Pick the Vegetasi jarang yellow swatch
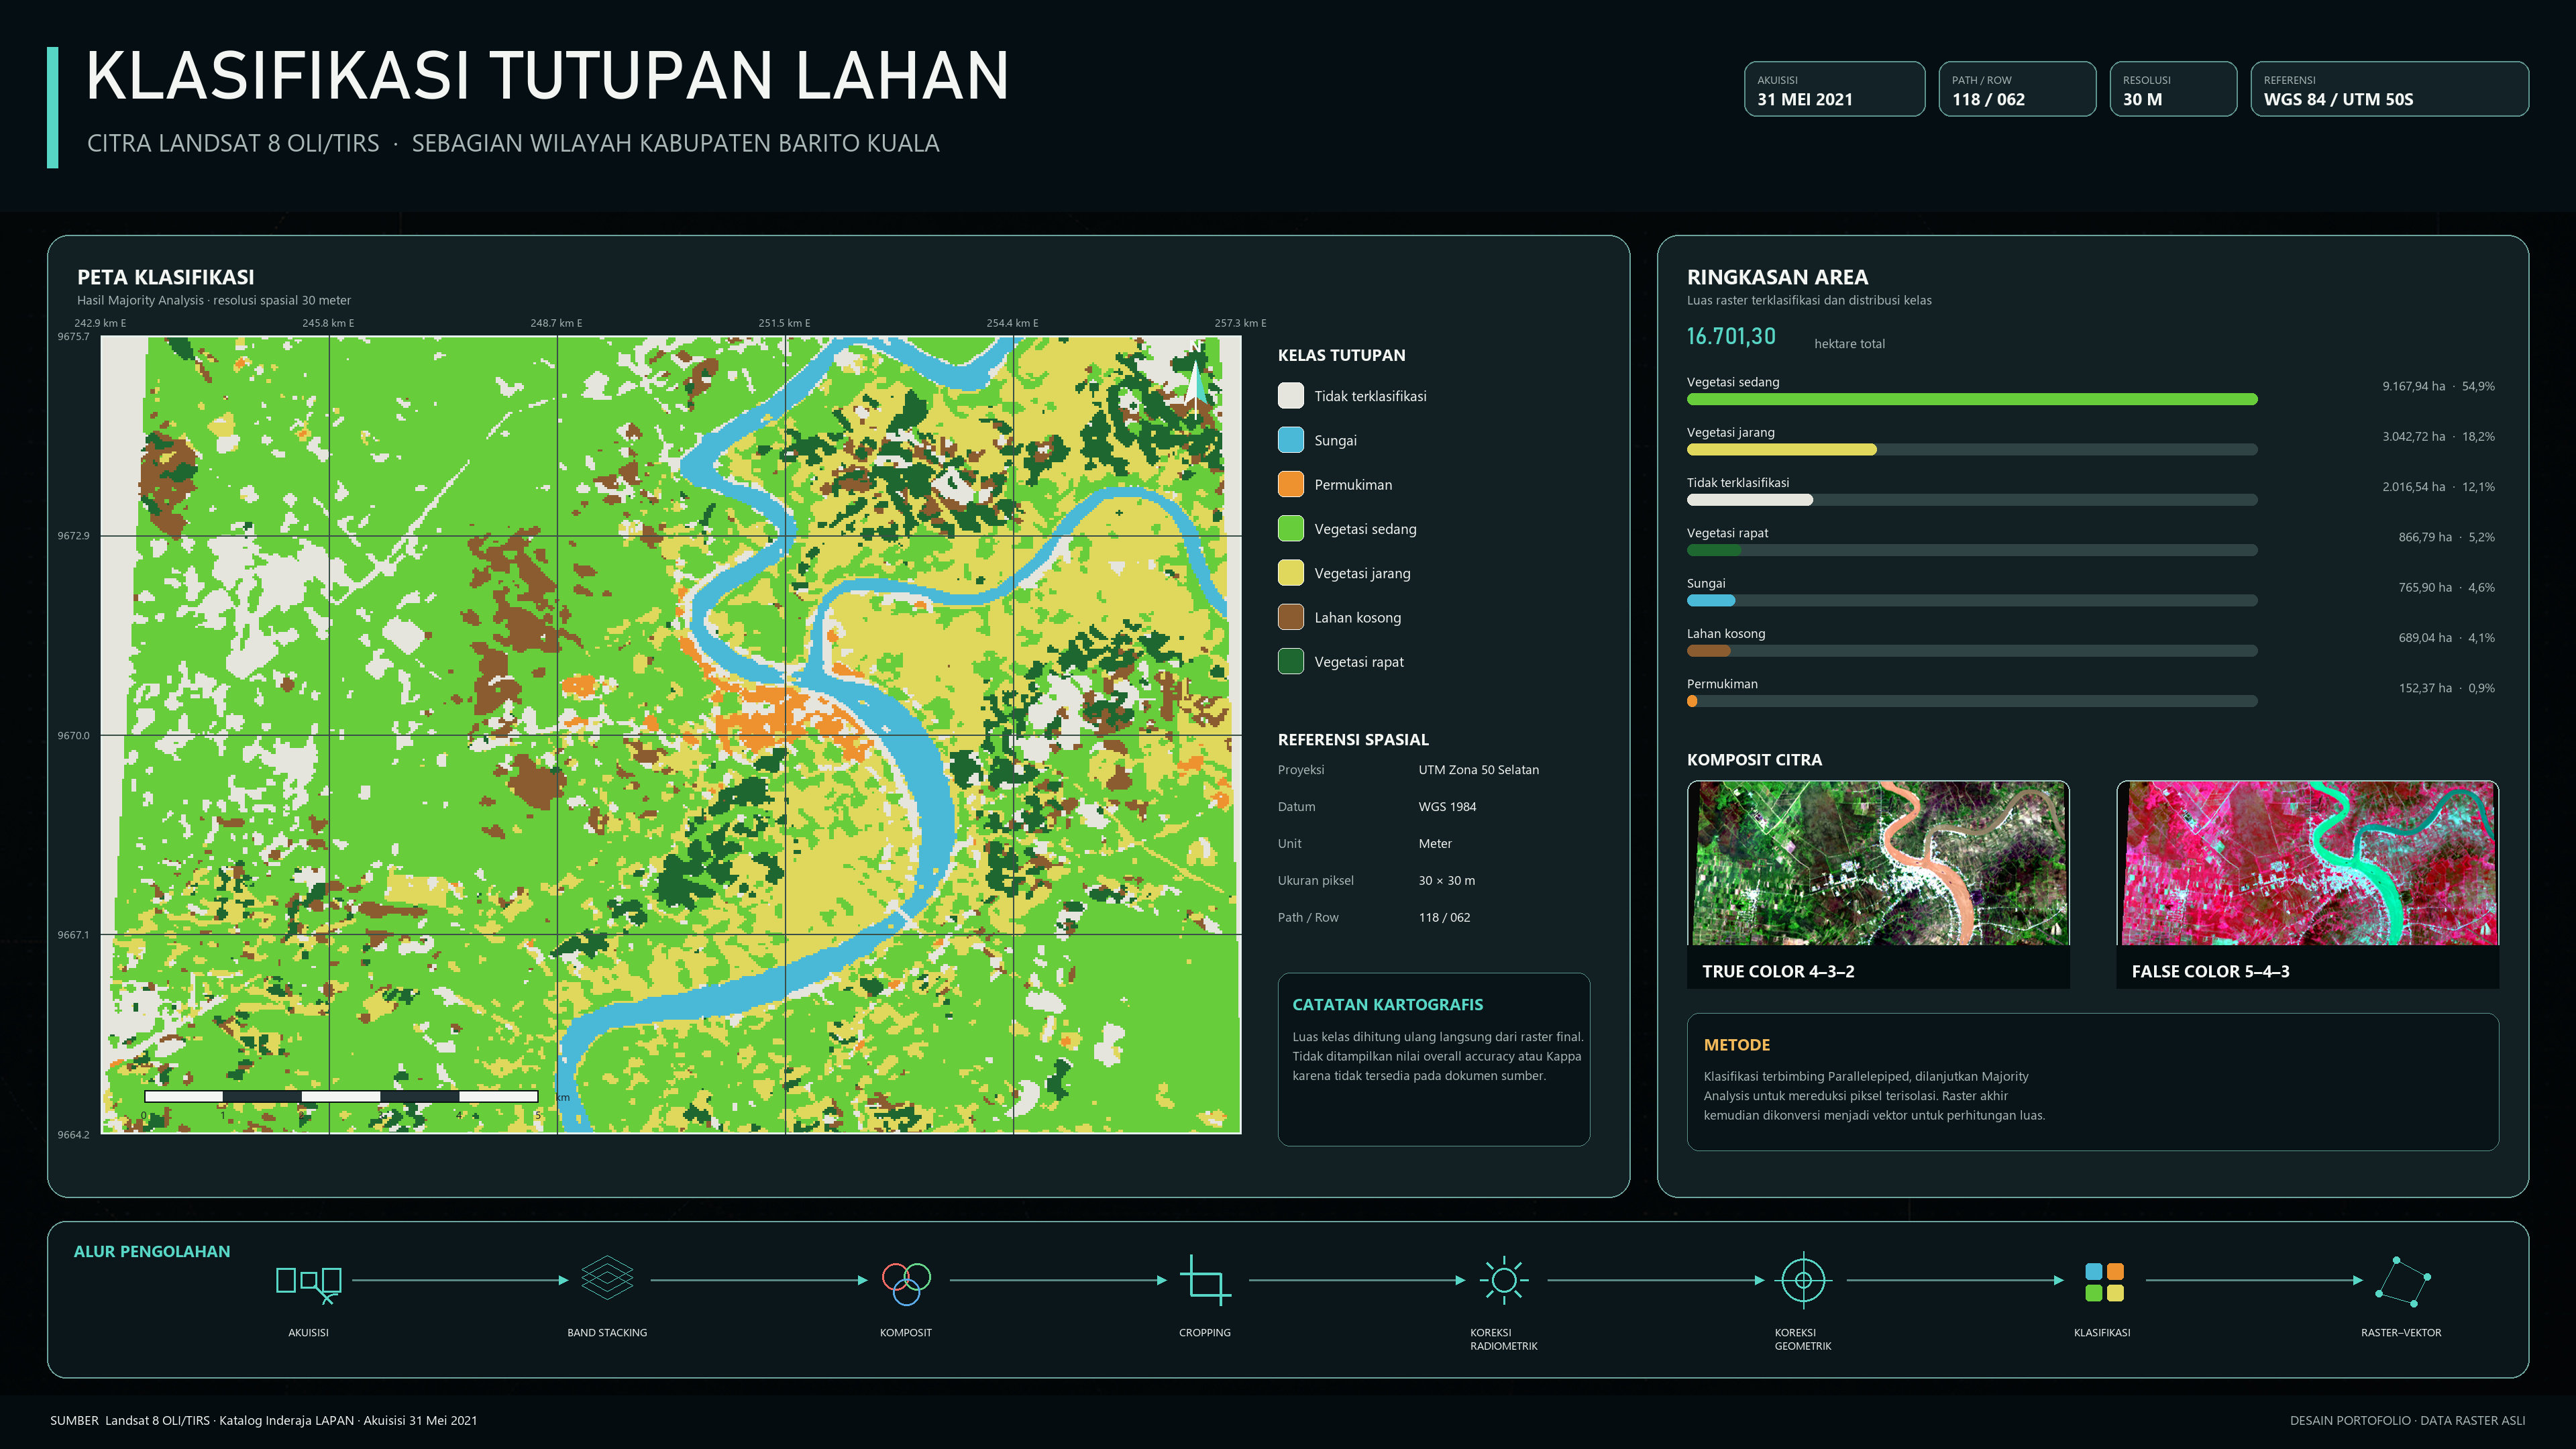The width and height of the screenshot is (2576, 1449). point(1291,573)
